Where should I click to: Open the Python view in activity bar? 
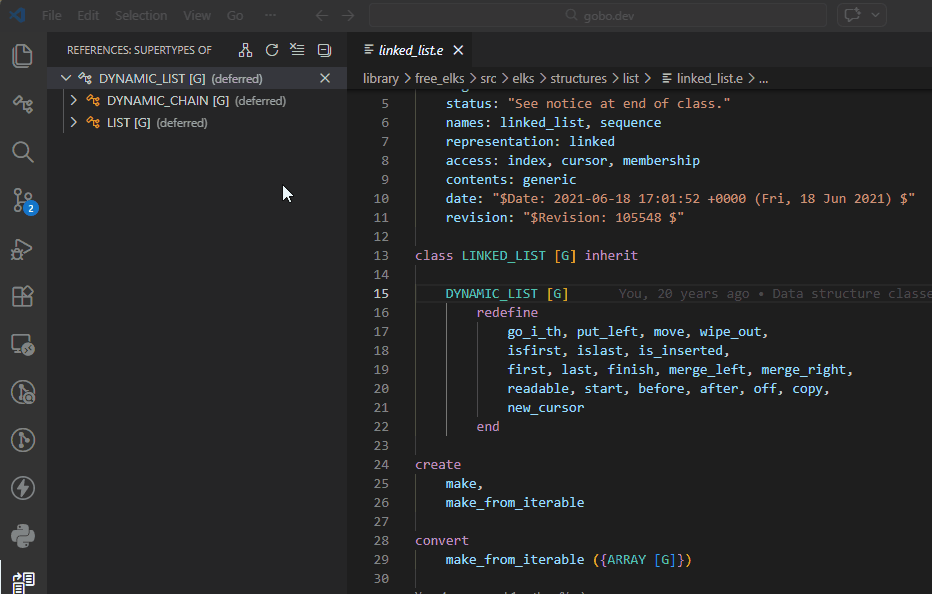coord(22,536)
